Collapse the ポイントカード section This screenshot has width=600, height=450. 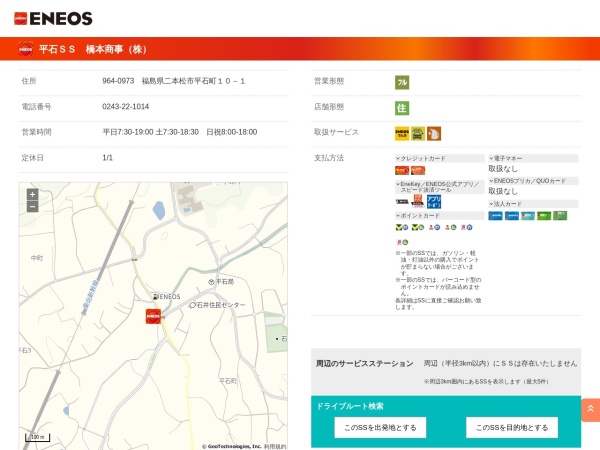click(440, 216)
